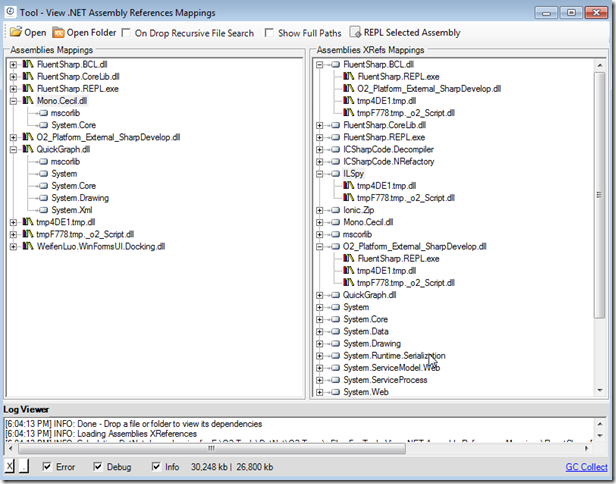
Task: Click reference icon of ICSharpCode.Decompiler node
Action: pos(335,149)
